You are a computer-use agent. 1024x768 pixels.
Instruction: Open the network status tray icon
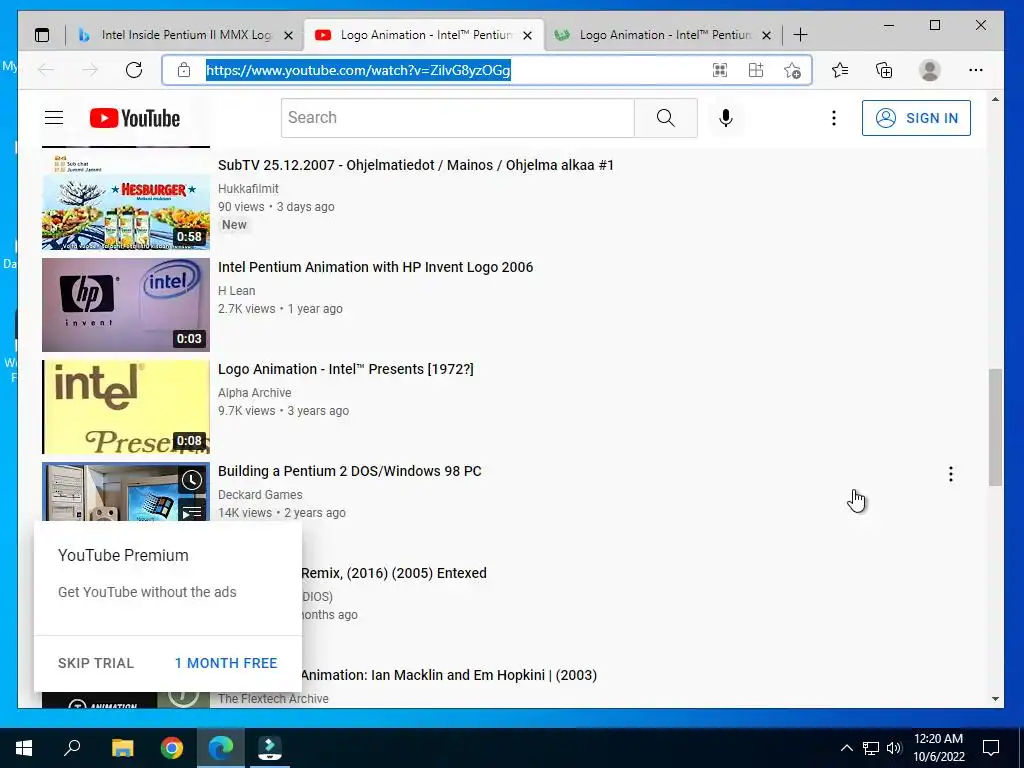[871, 748]
